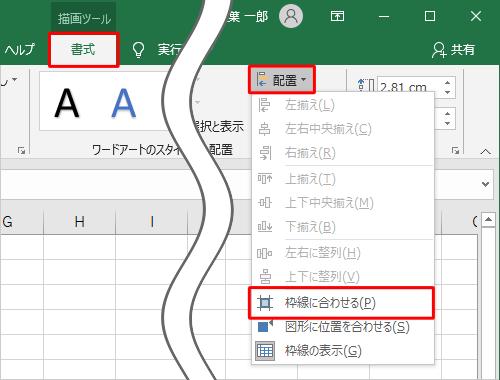Click the align right icon in menu
Screen dimensions: 500x380
(265, 153)
